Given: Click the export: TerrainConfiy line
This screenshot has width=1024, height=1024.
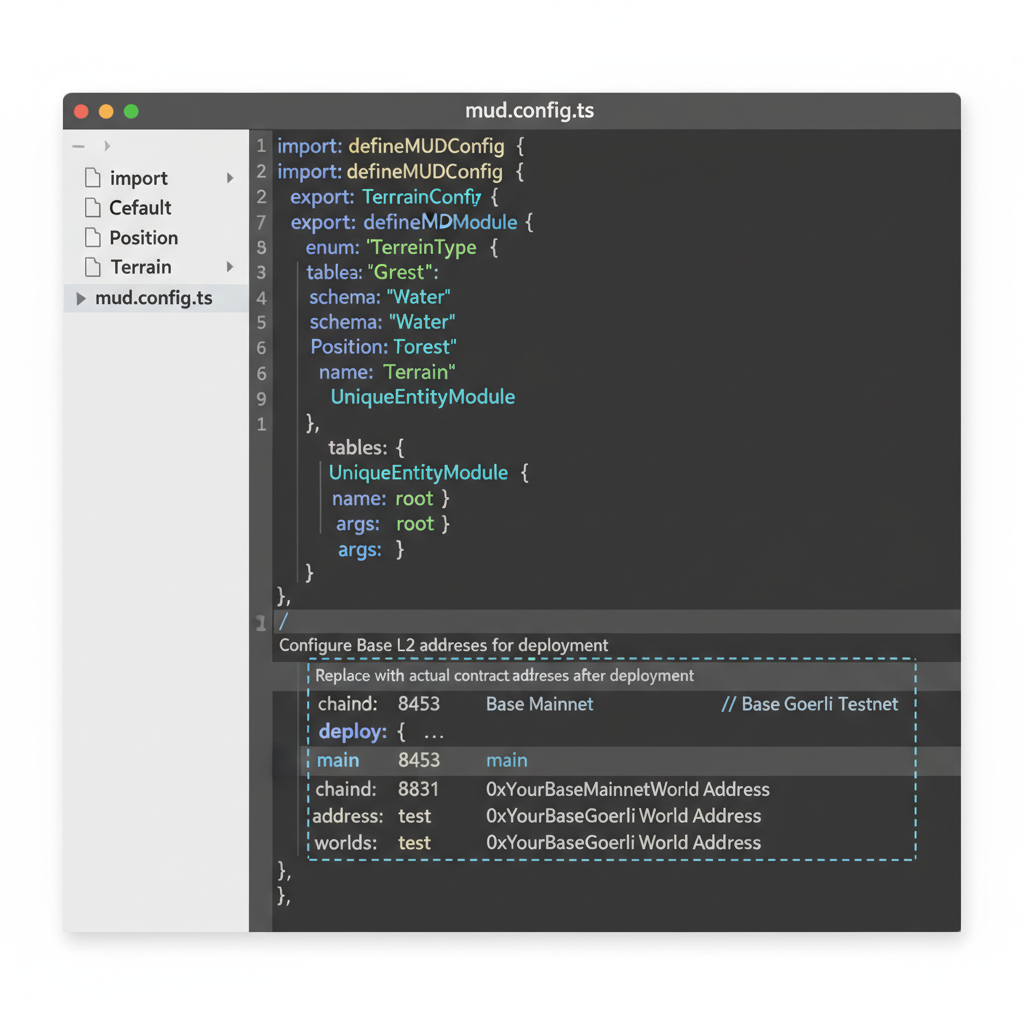Looking at the screenshot, I should tap(394, 197).
